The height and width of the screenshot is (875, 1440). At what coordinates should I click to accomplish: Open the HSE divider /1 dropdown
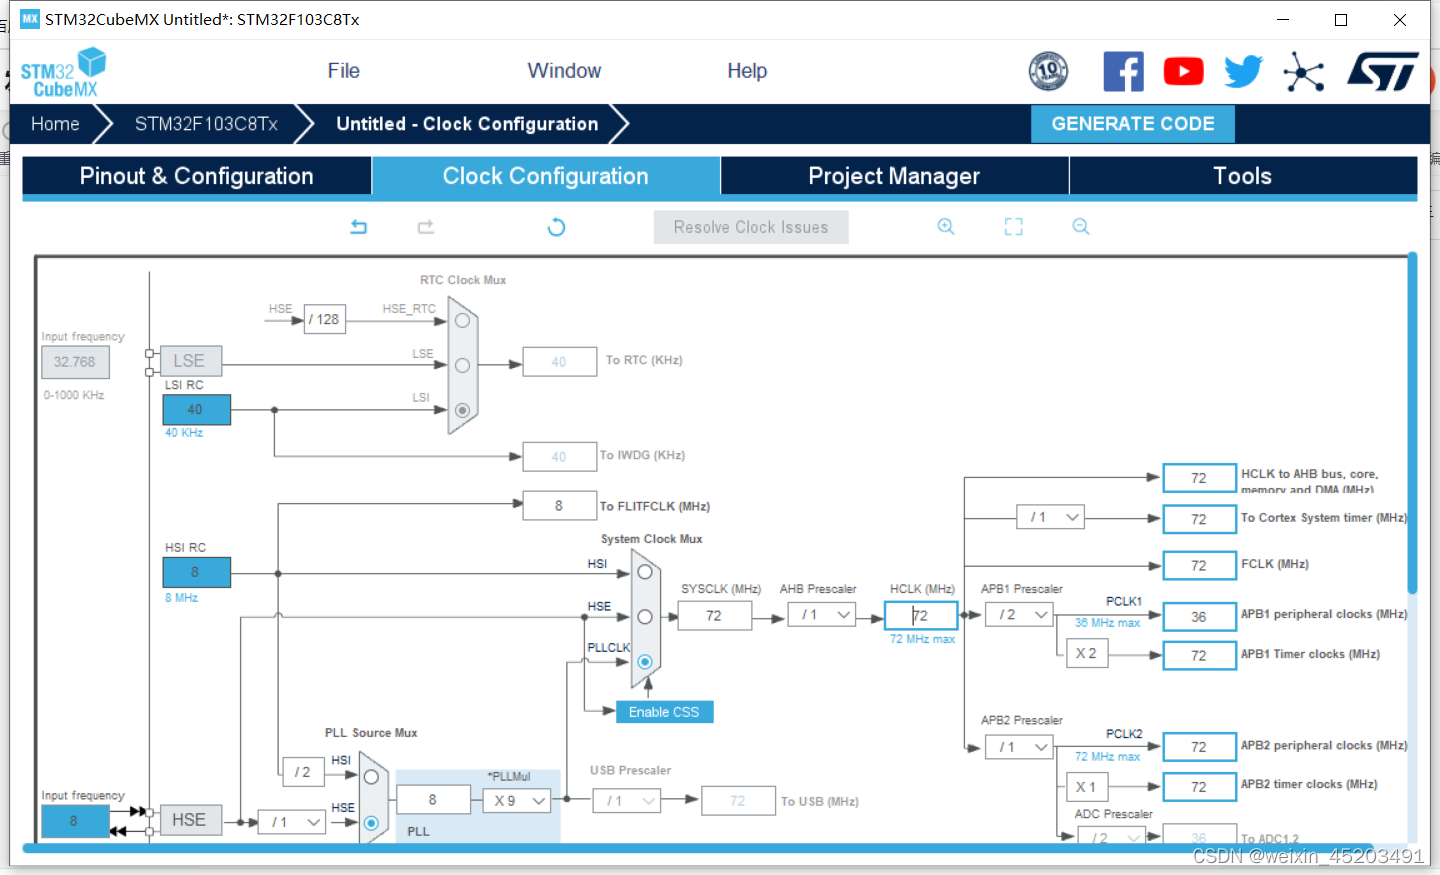point(292,822)
